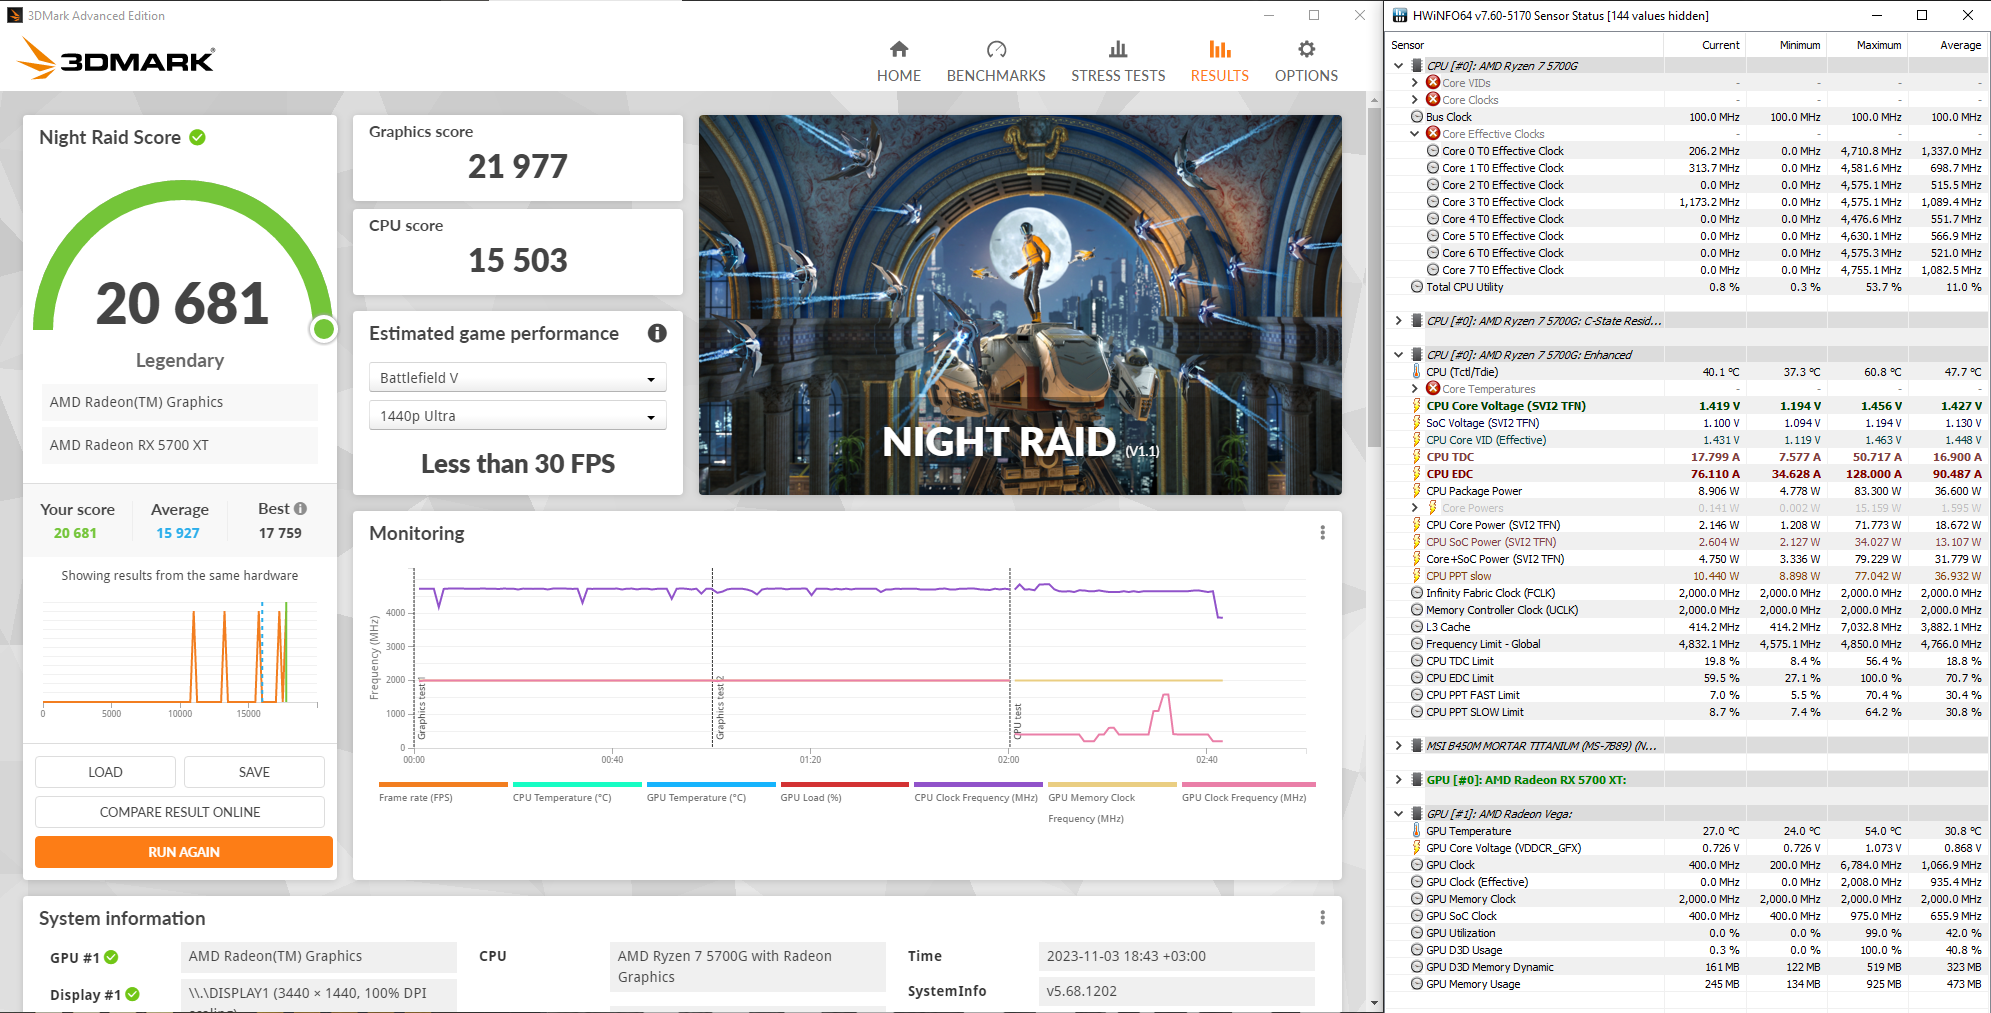
Task: Click the CPU EDC lightning icon
Action: click(1417, 474)
